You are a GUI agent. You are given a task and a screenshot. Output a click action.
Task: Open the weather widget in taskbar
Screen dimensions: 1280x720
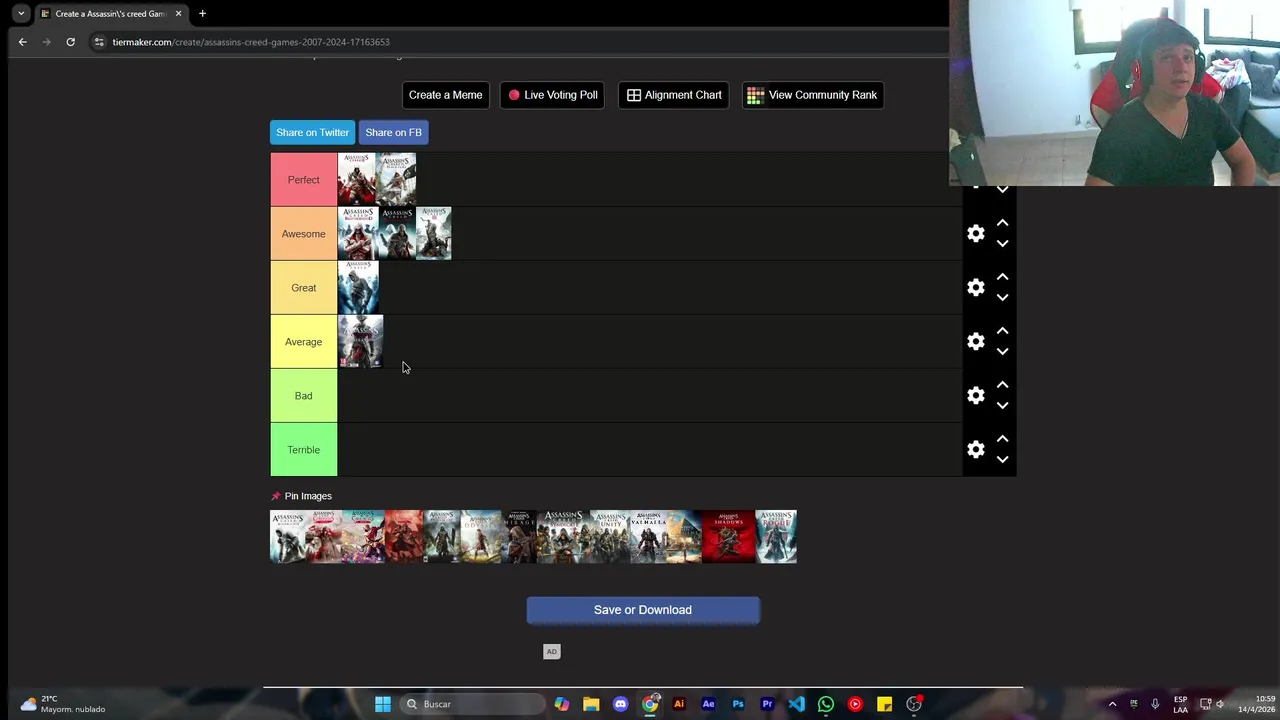coord(65,704)
